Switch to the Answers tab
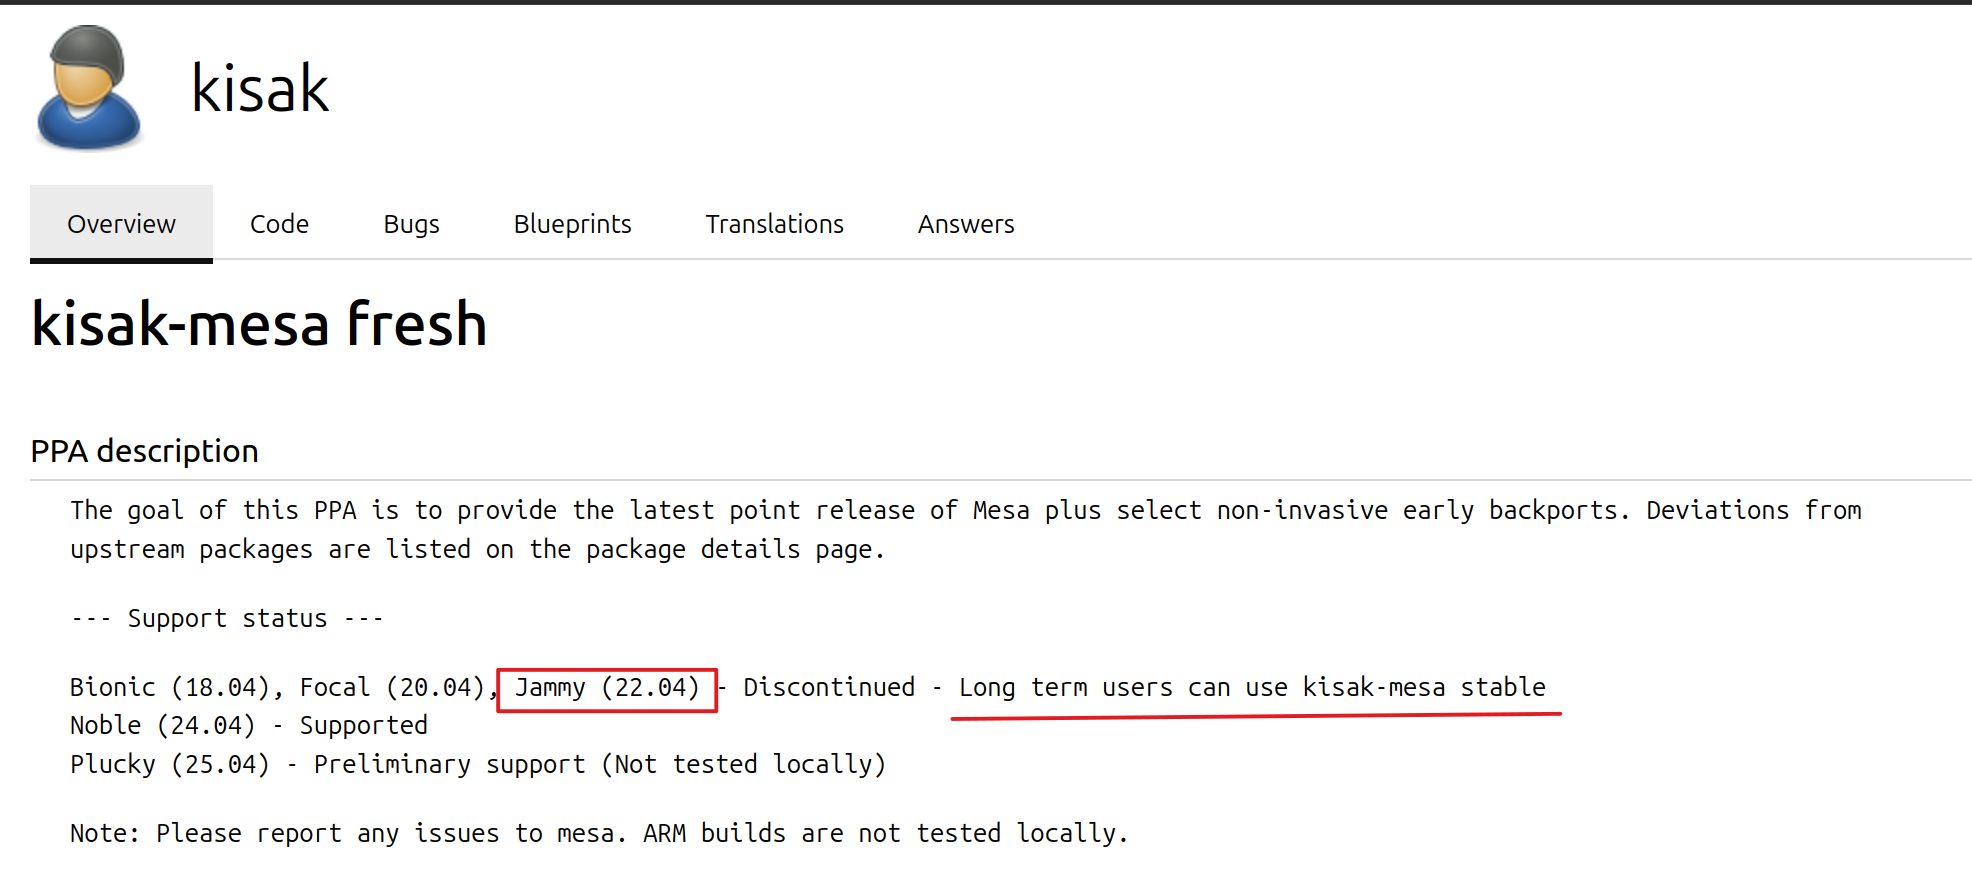The image size is (1972, 885). [966, 224]
